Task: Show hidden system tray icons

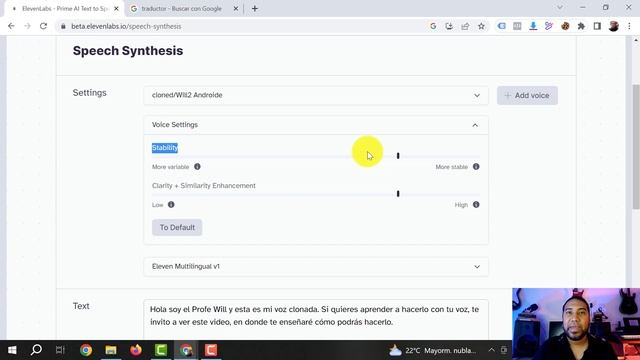Action: tap(491, 350)
